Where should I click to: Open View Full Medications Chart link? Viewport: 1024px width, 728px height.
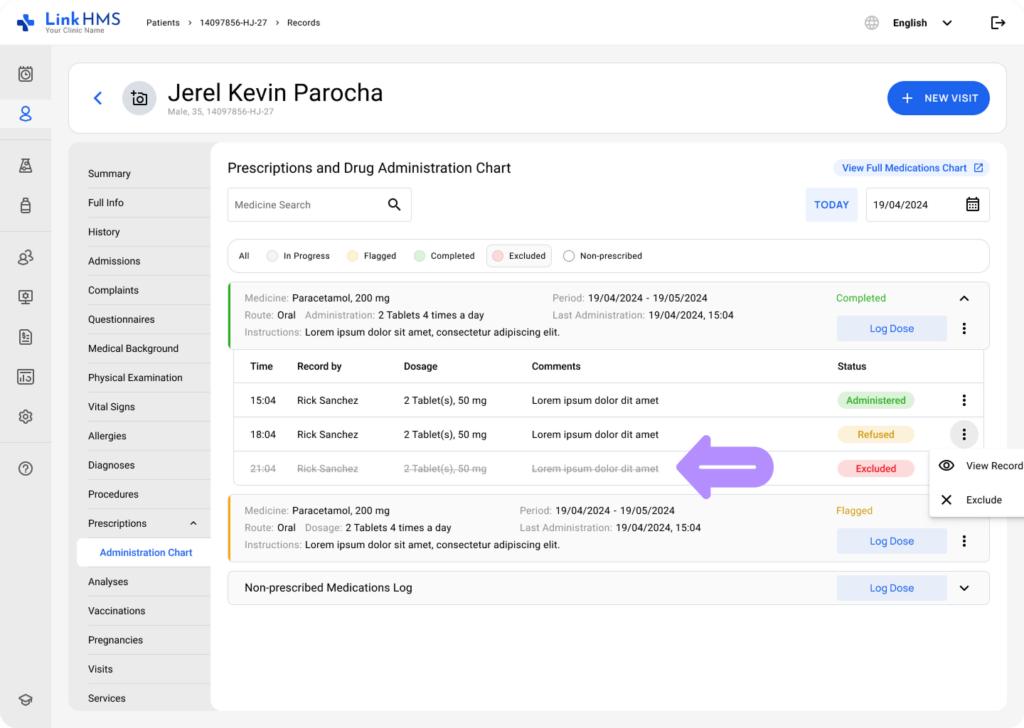pyautogui.click(x=911, y=168)
